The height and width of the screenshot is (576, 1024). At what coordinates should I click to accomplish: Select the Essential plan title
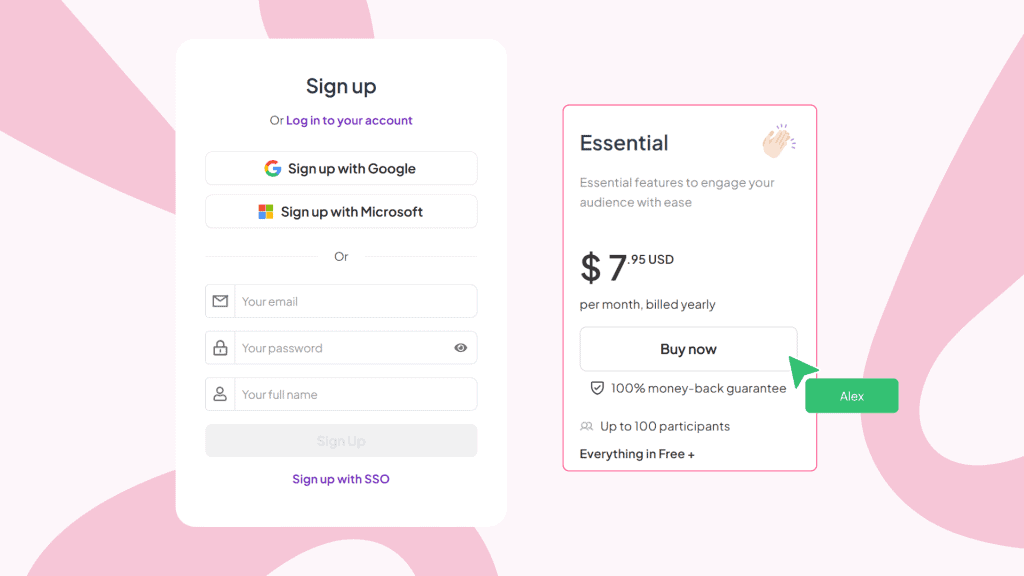coord(624,143)
